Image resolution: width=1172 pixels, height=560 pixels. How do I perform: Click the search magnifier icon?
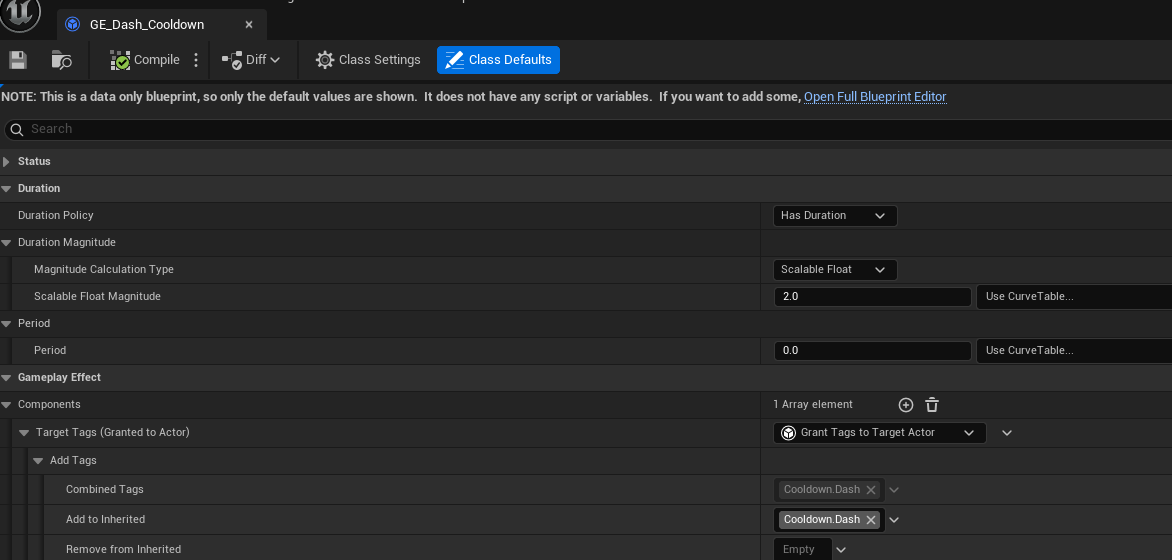[x=17, y=129]
